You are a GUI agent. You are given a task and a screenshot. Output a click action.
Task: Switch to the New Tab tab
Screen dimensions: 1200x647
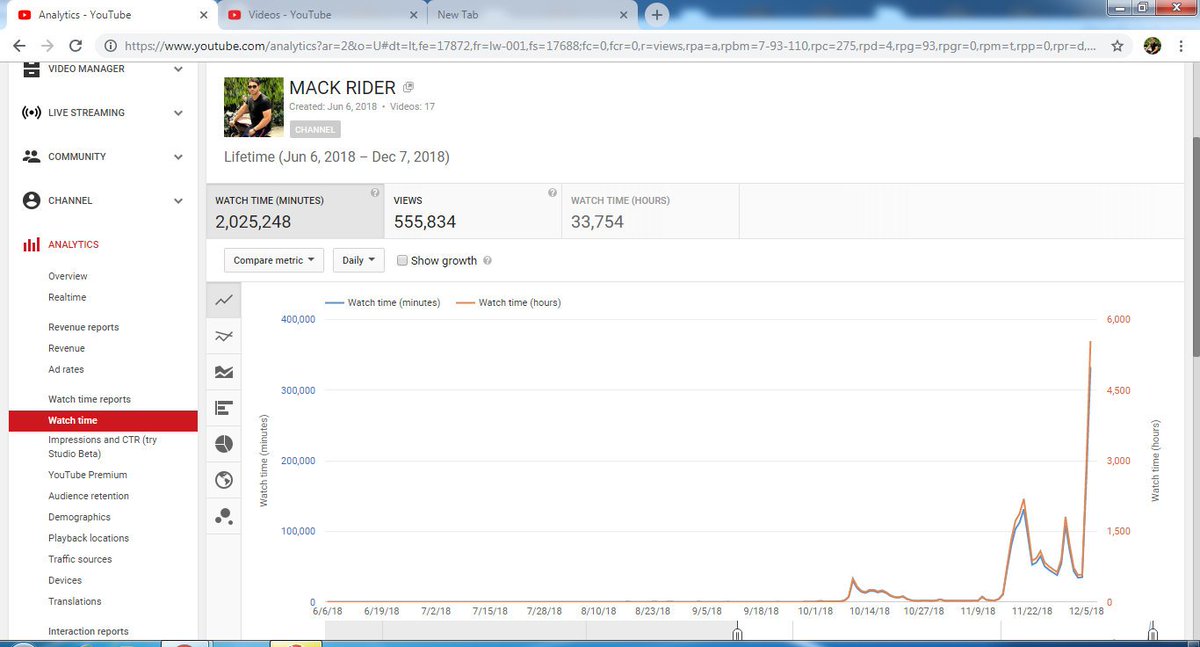(533, 15)
